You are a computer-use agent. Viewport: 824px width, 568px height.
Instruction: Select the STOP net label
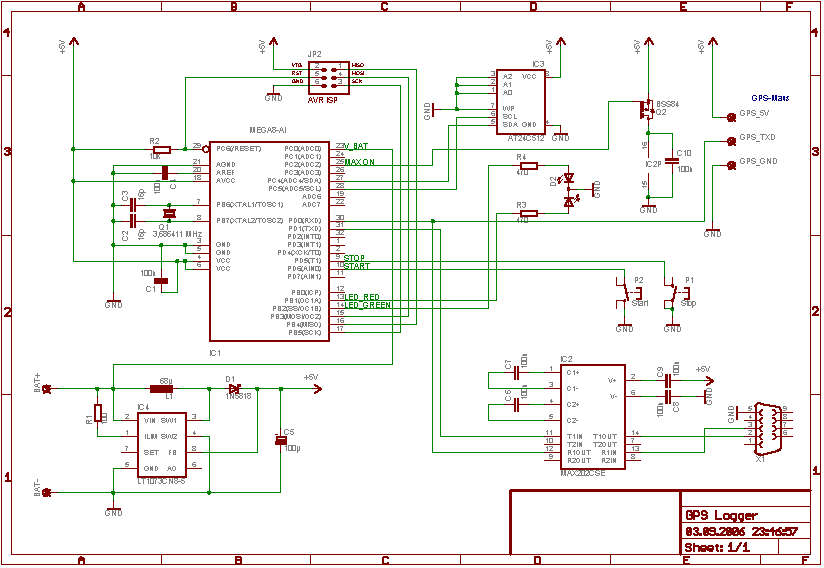[x=354, y=258]
